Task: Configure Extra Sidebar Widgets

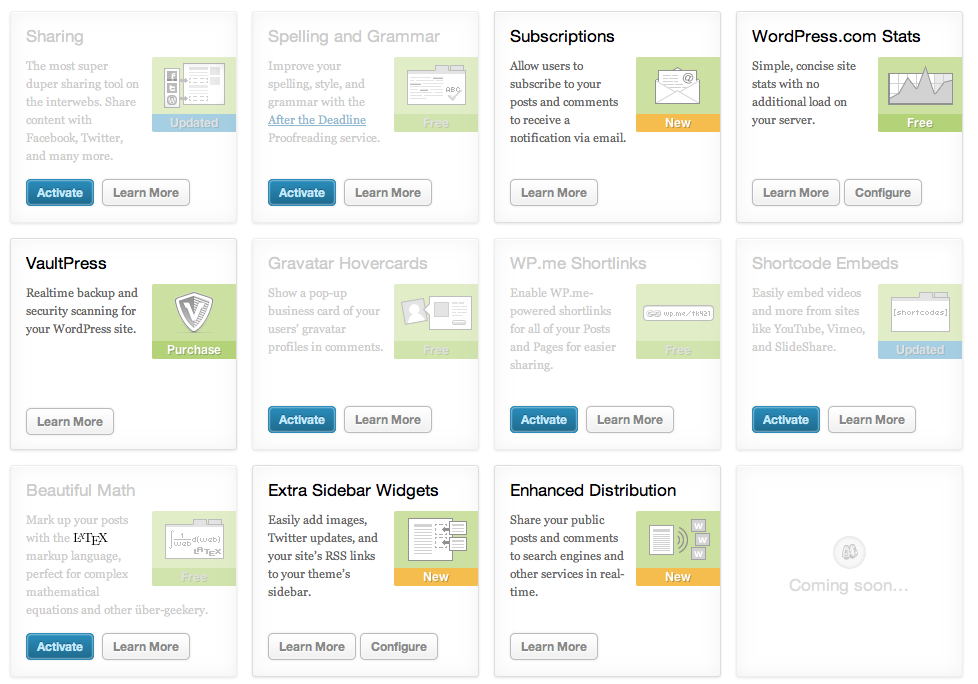Action: (398, 647)
